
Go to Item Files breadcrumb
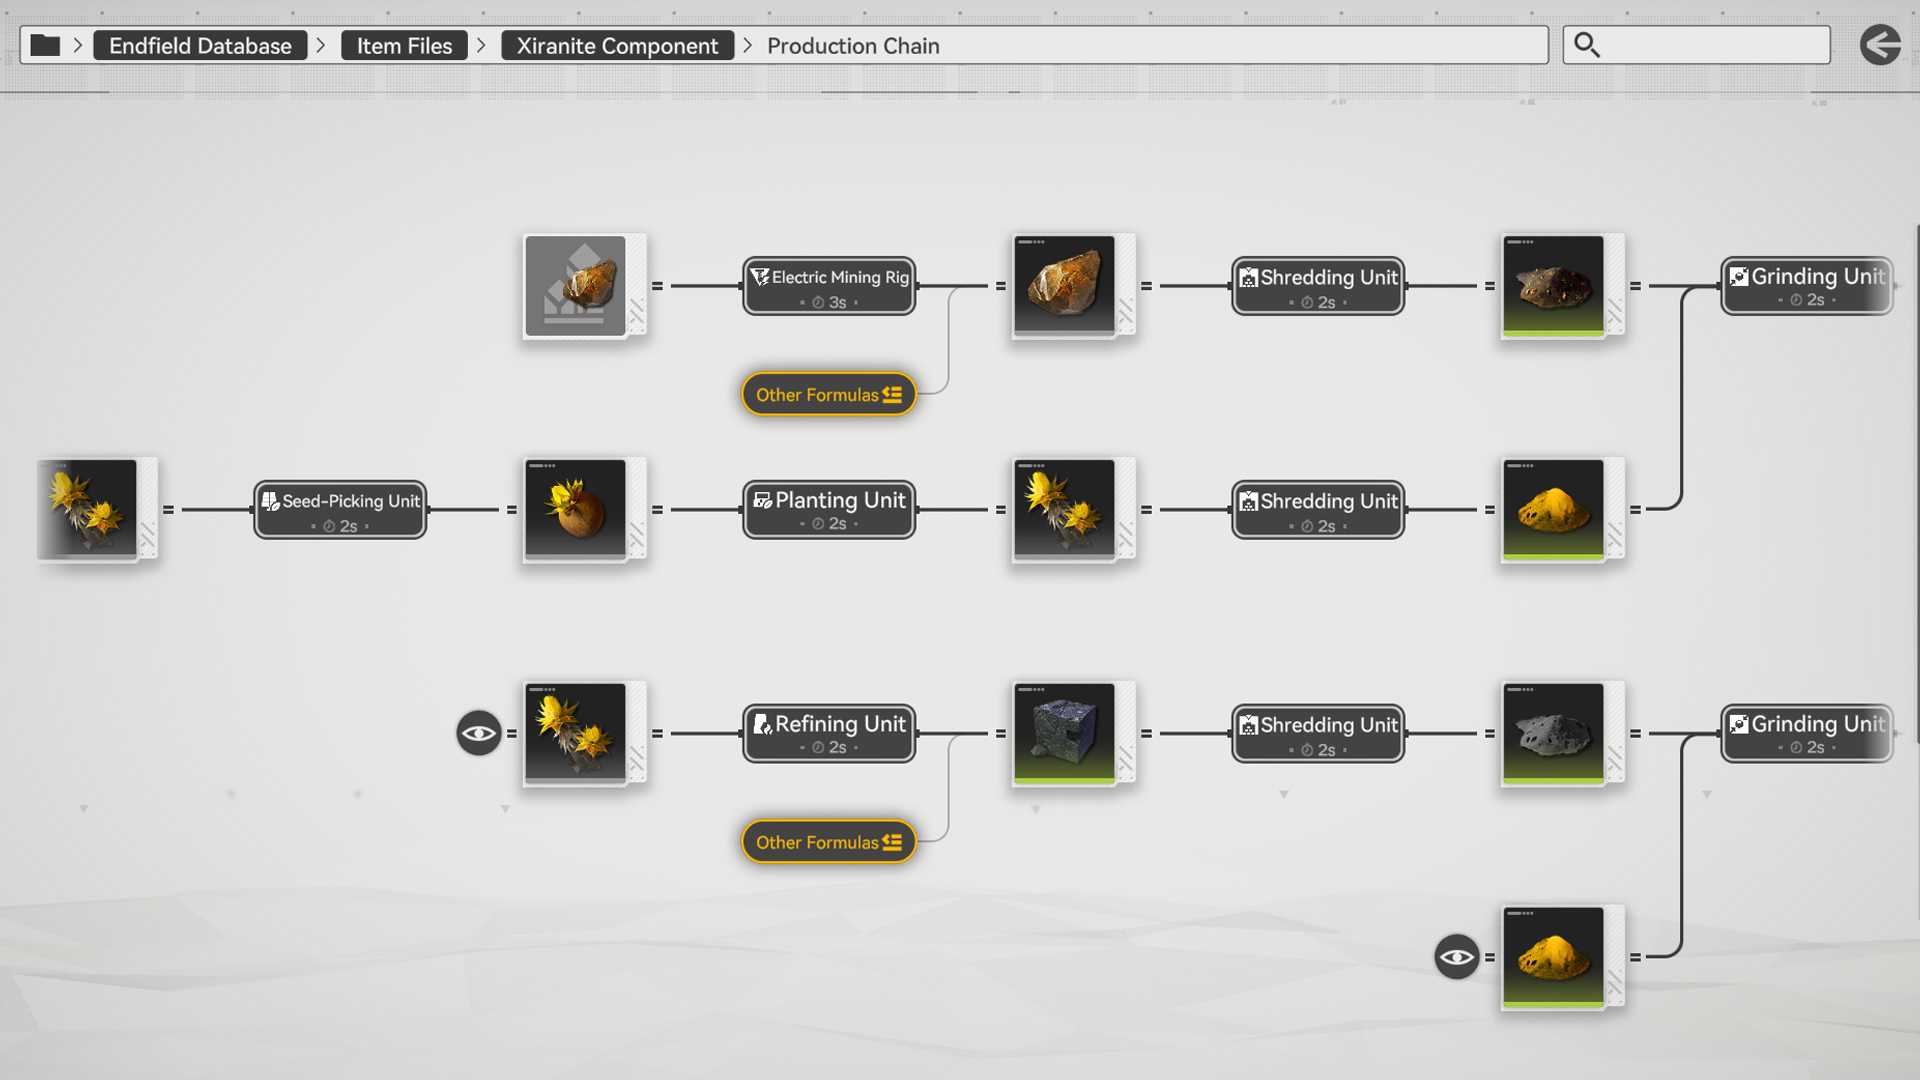(x=404, y=45)
